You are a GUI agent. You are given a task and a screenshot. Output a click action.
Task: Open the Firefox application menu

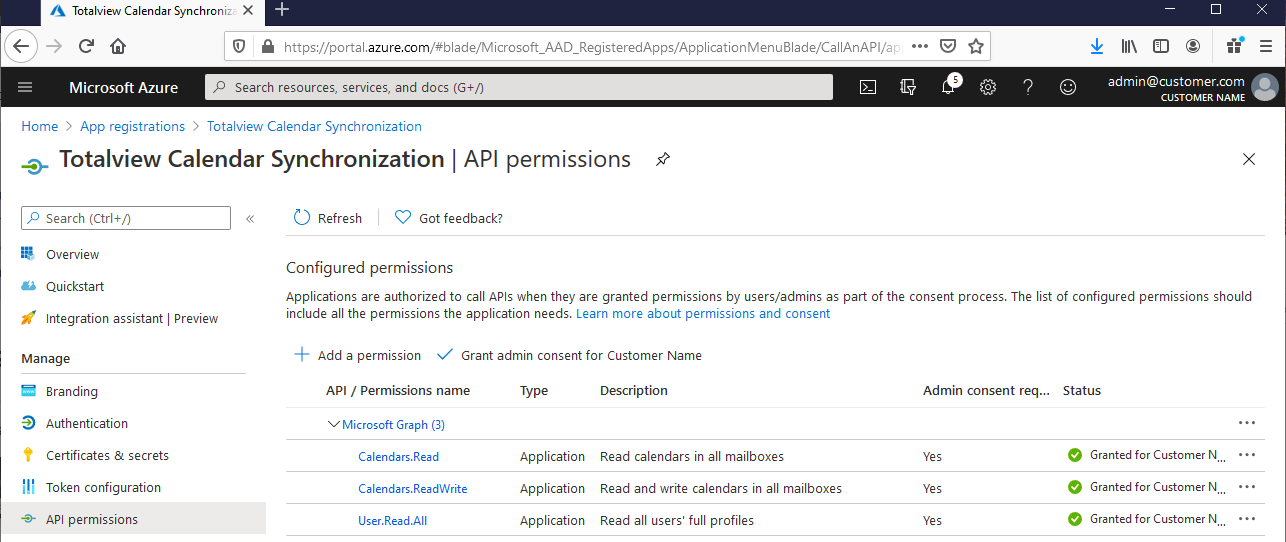click(1265, 46)
